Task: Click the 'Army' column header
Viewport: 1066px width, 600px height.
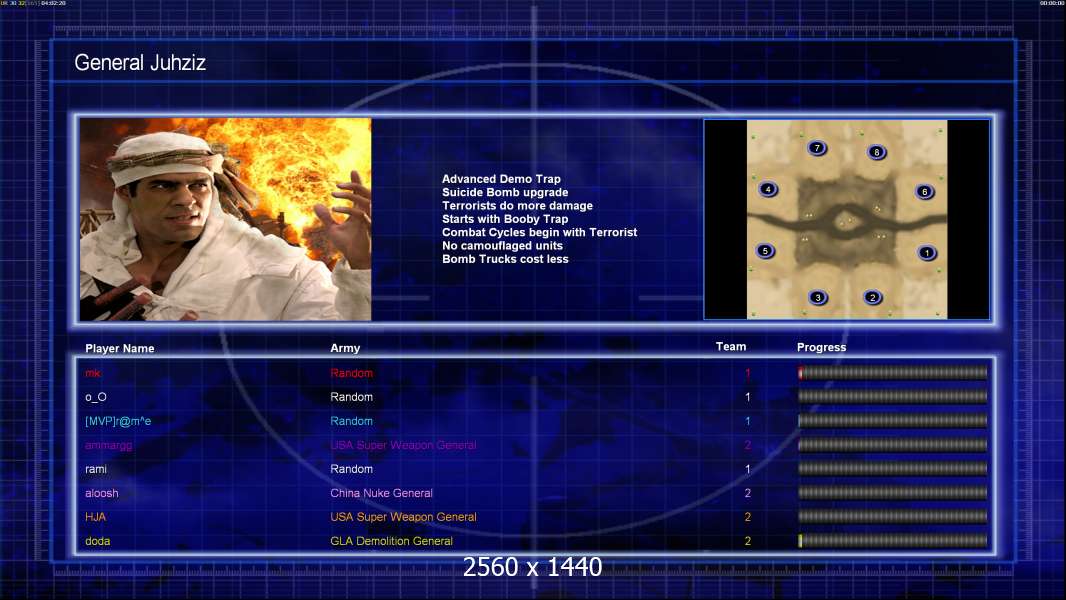Action: [345, 348]
